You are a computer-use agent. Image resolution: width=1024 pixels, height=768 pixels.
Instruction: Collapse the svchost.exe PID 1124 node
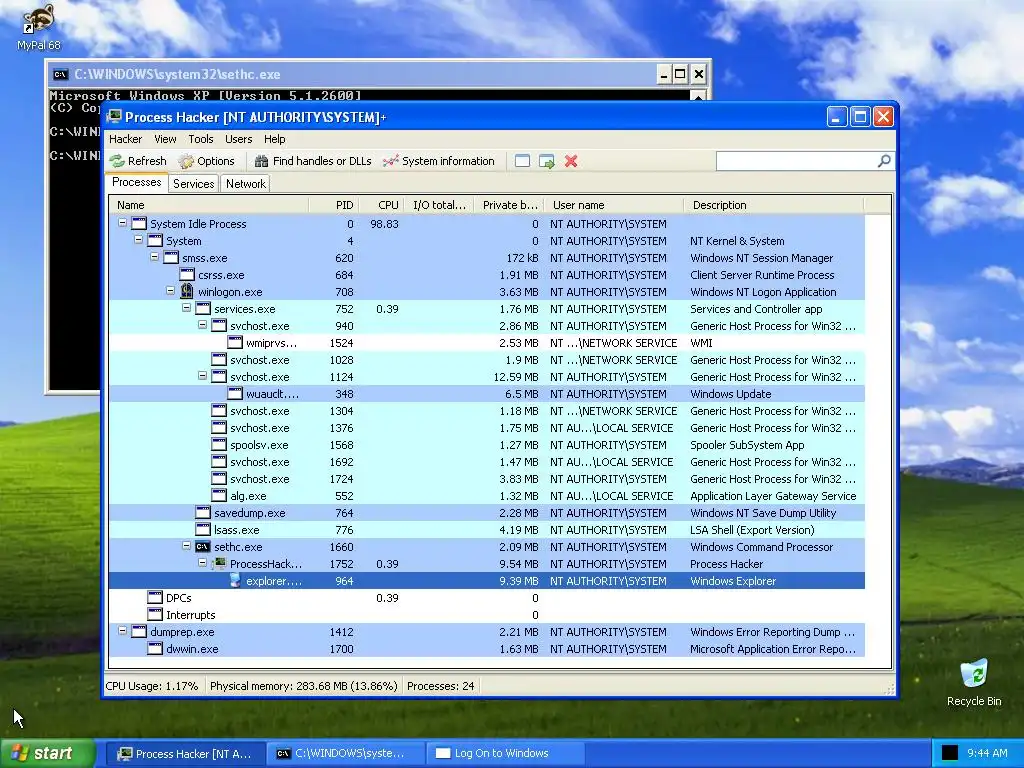[202, 376]
